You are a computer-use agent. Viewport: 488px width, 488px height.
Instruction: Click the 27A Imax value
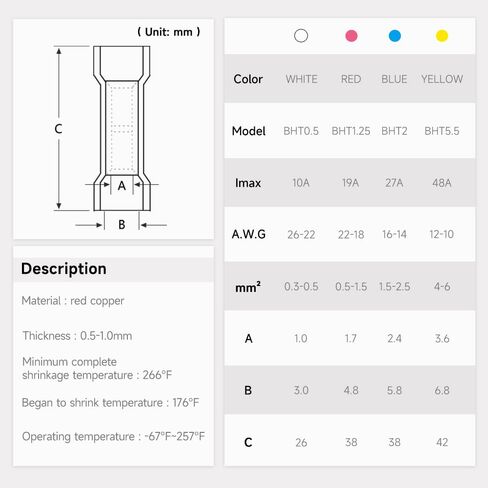tap(394, 183)
